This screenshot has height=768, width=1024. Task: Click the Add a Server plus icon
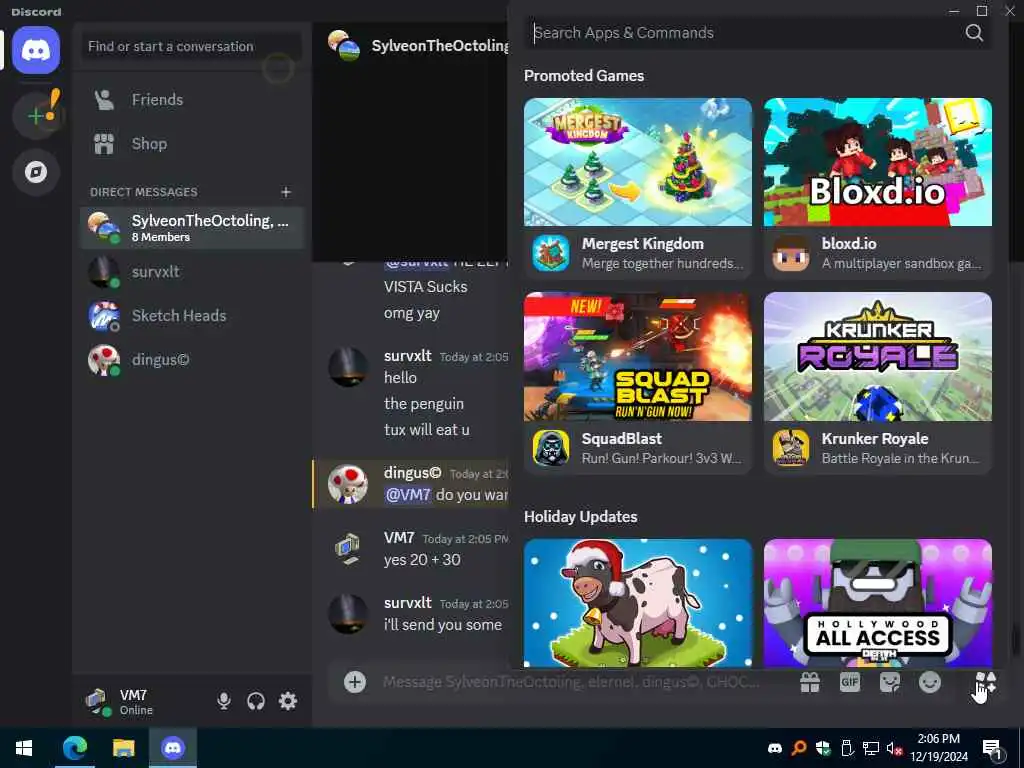pyautogui.click(x=36, y=116)
